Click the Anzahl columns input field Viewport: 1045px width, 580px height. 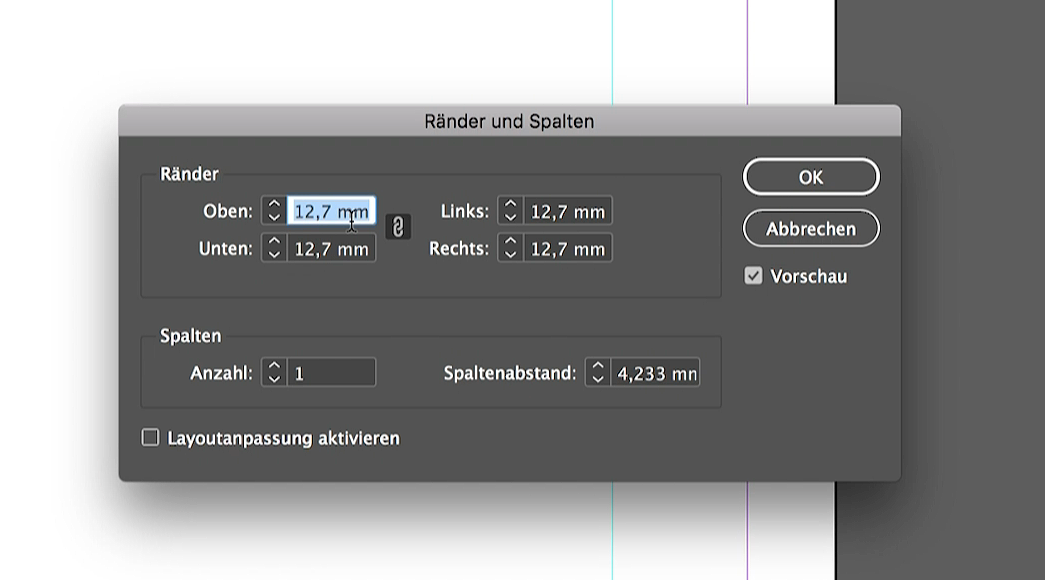coord(331,373)
